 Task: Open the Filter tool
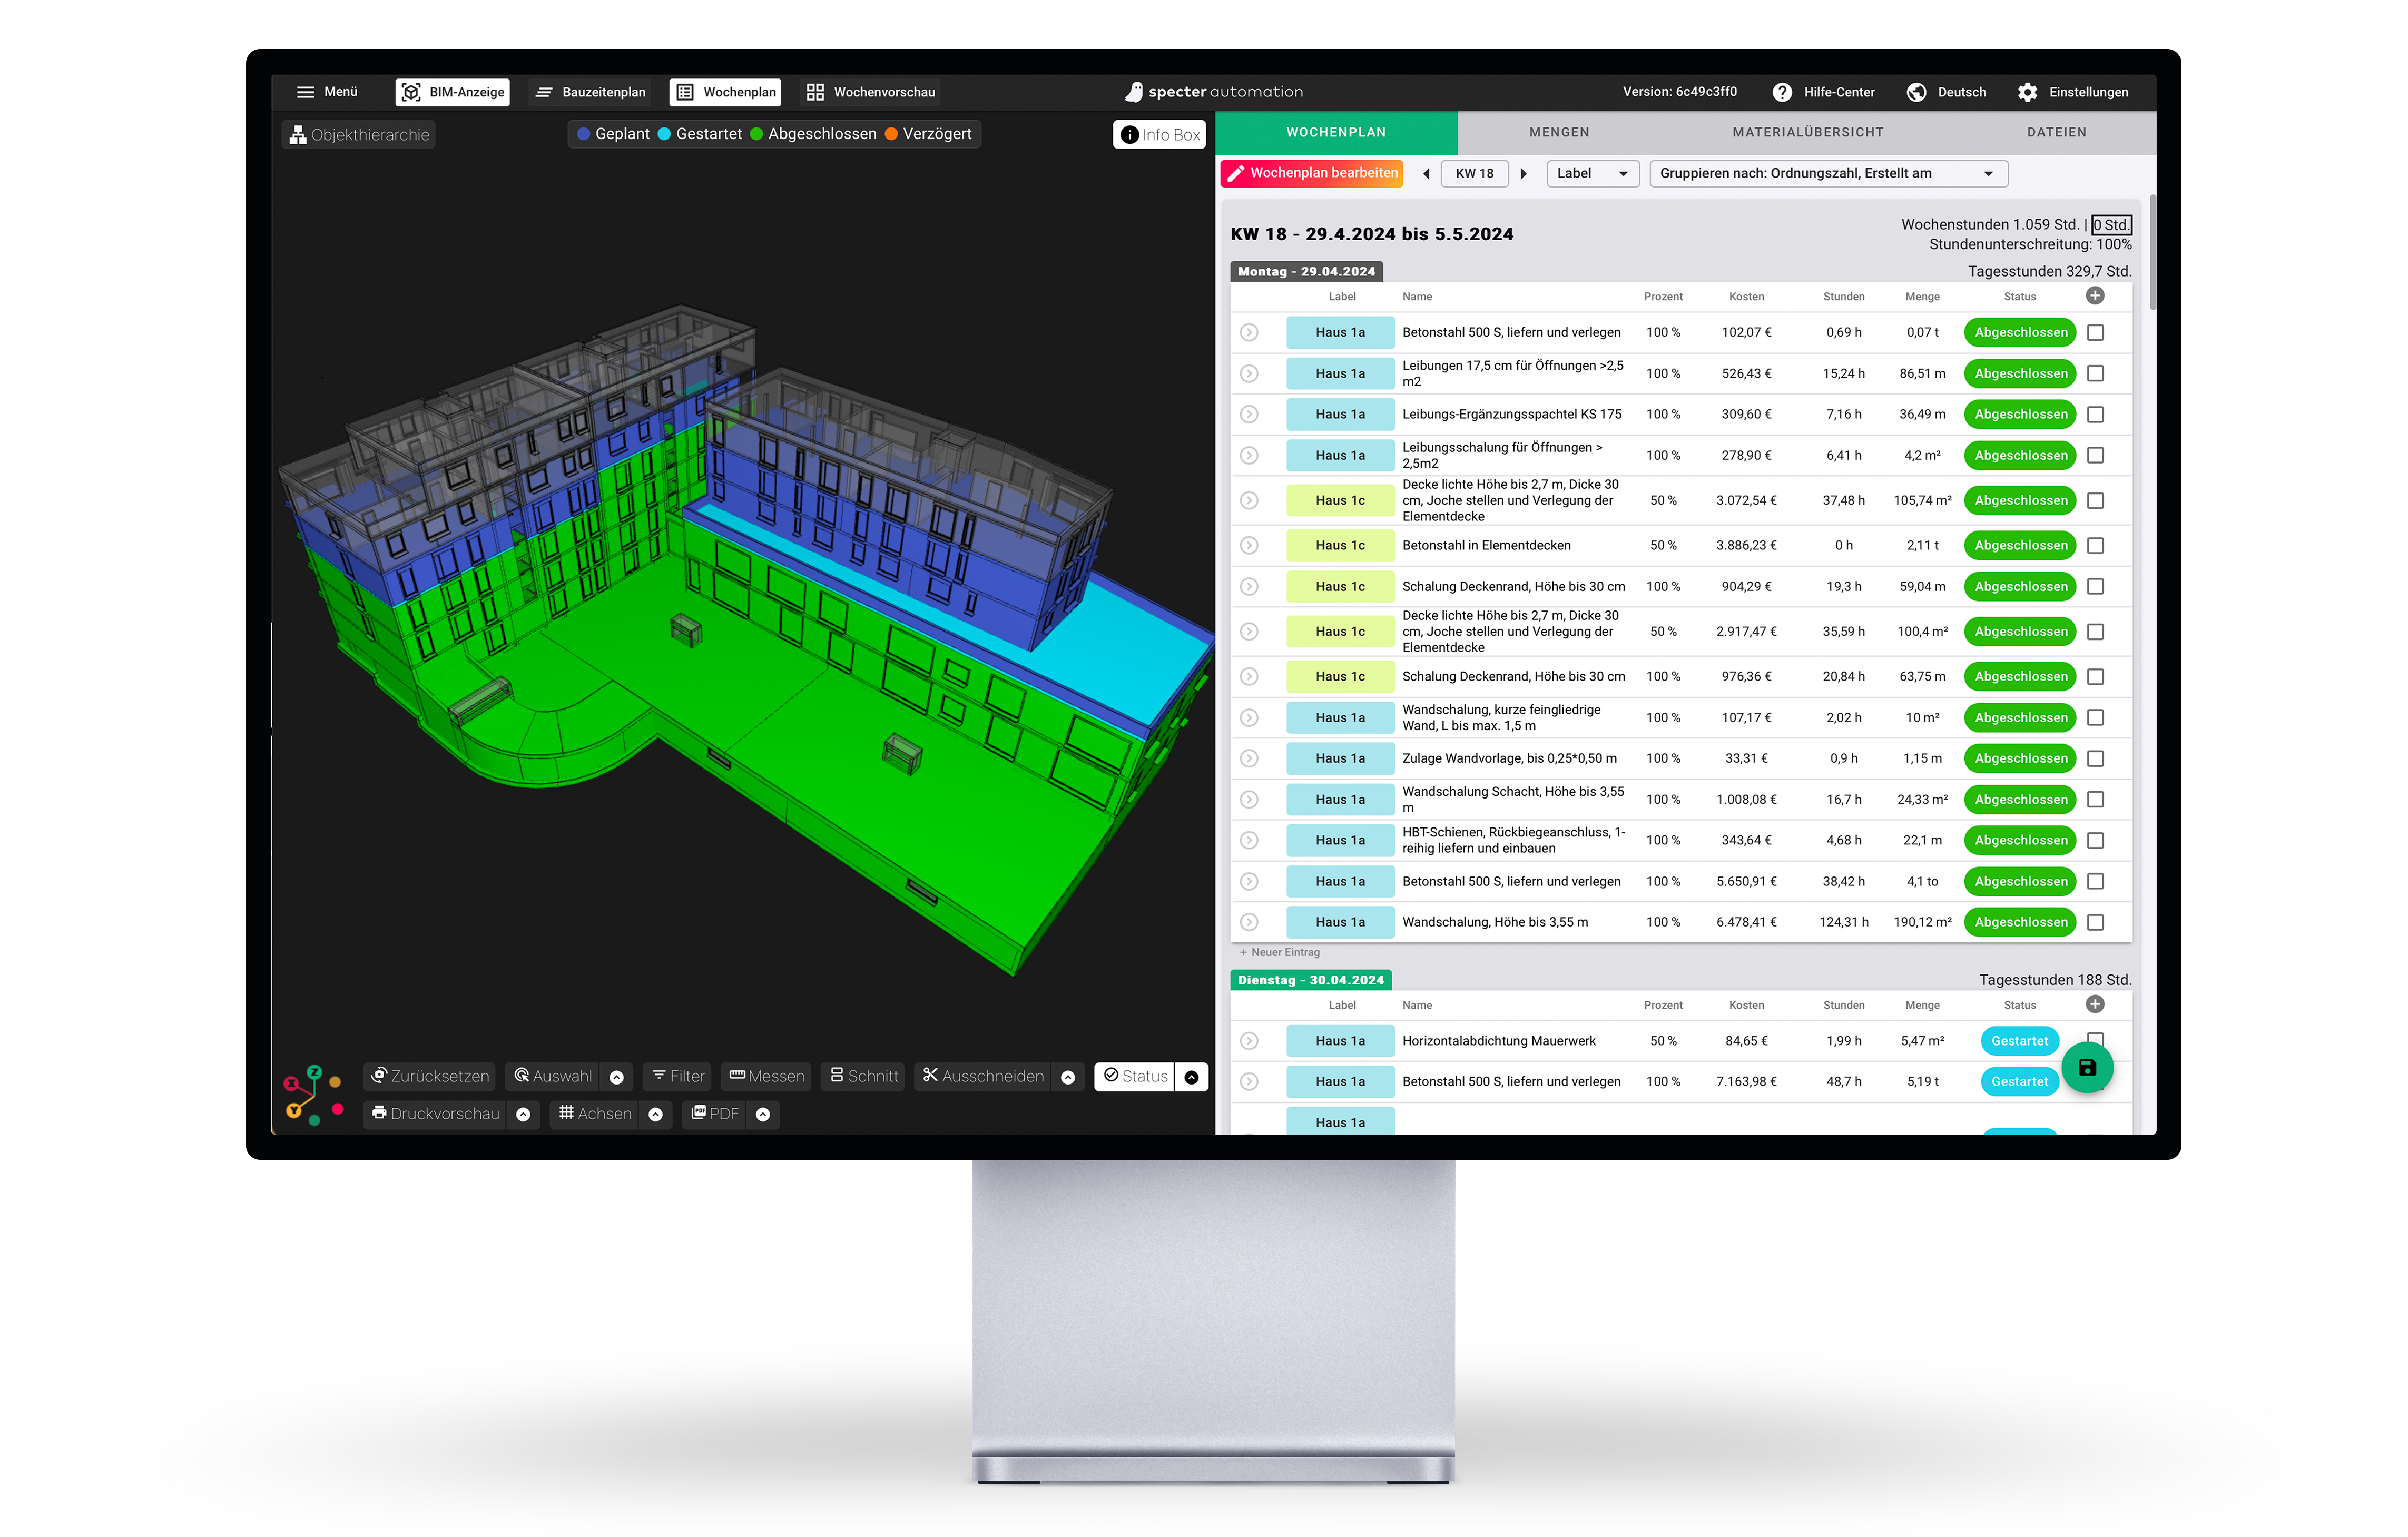678,1077
